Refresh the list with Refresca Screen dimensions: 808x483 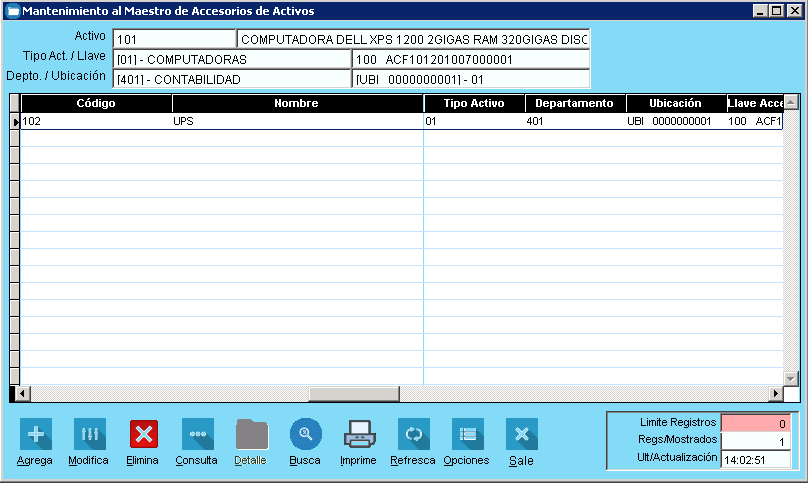tap(413, 434)
